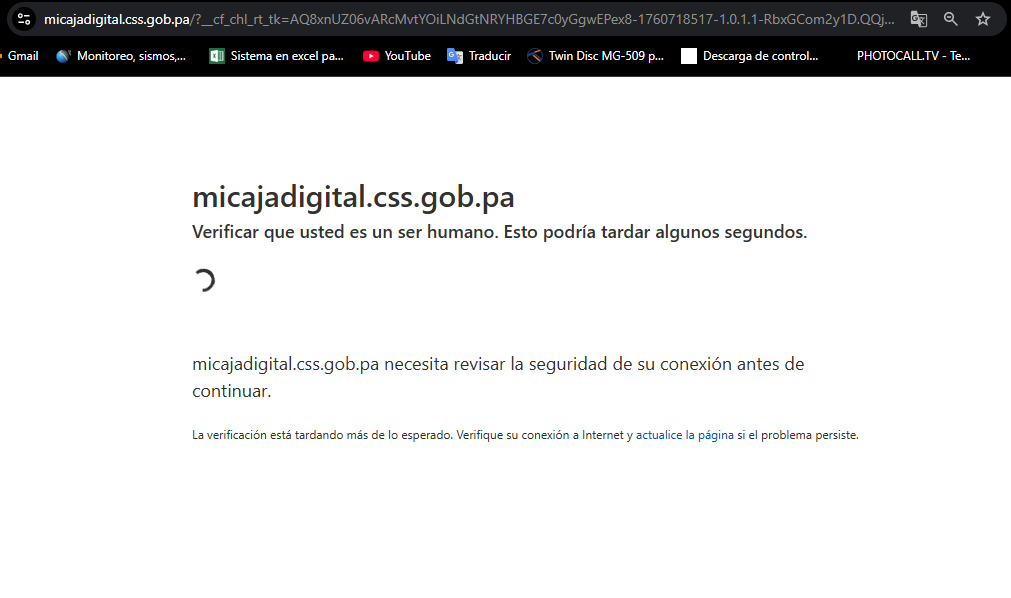This screenshot has width=1011, height=598.
Task: Click the zoom magnifier icon
Action: click(x=950, y=19)
